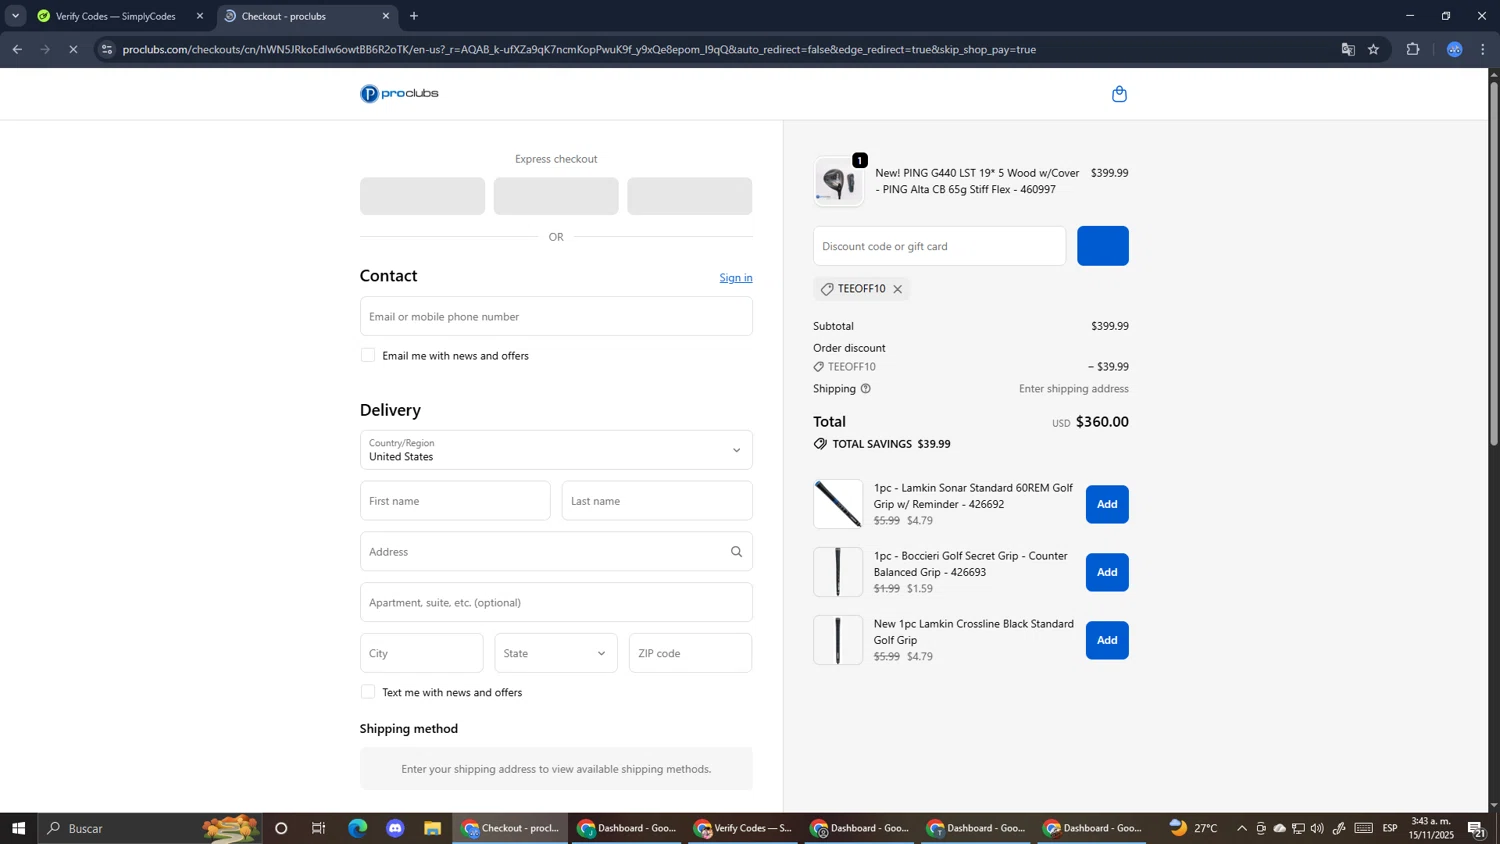Open network status in system tray

tap(1298, 828)
